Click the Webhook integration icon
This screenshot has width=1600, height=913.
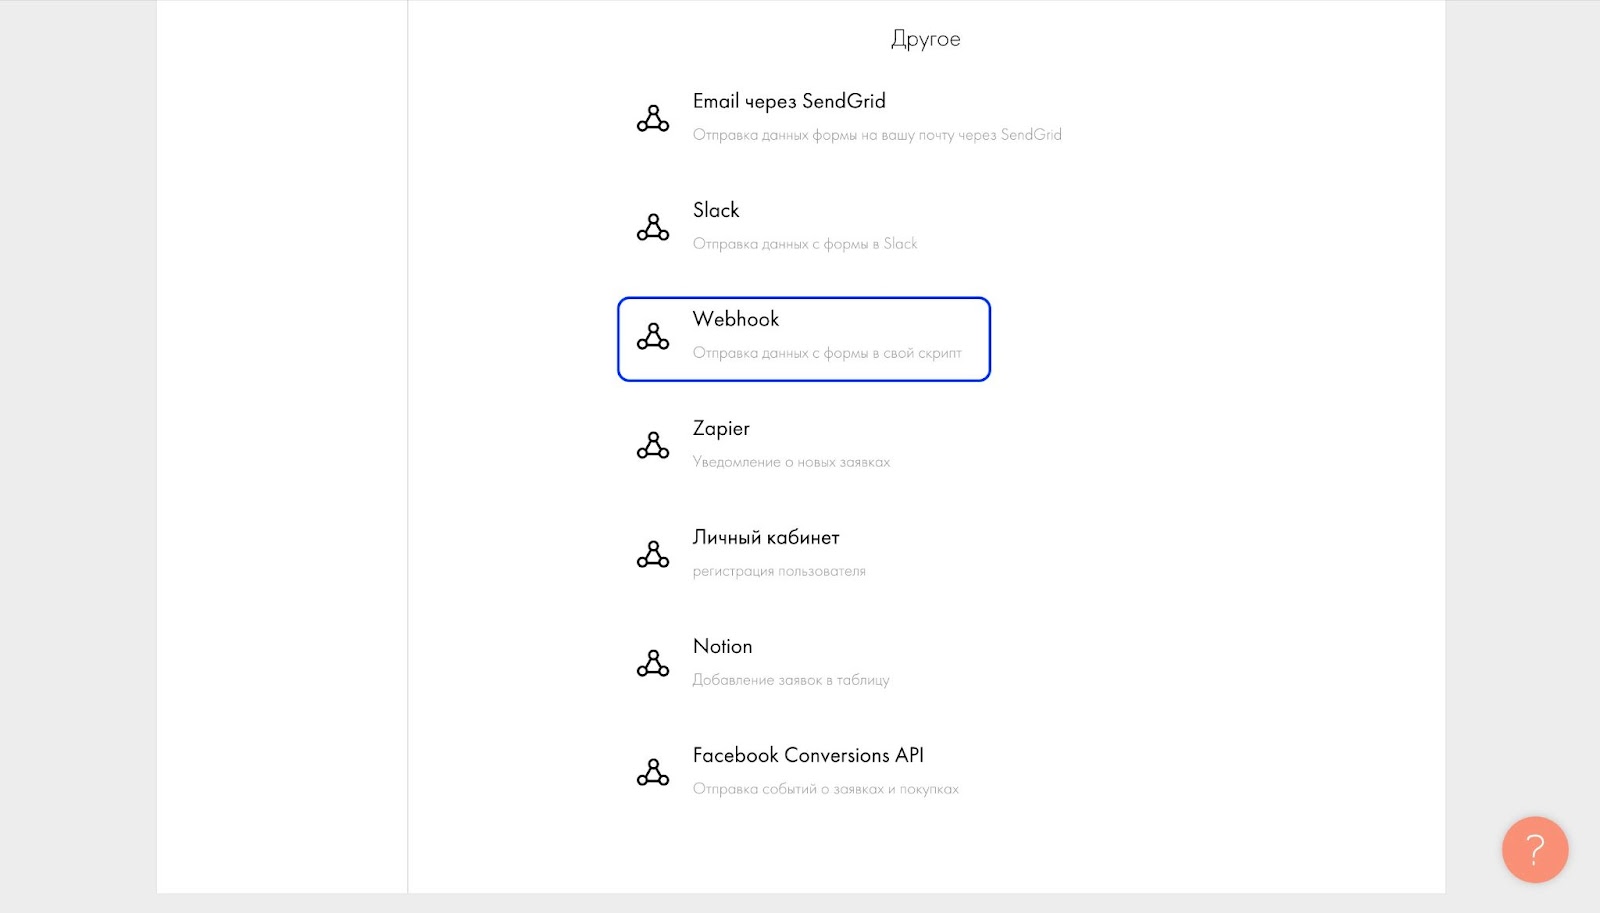point(653,336)
